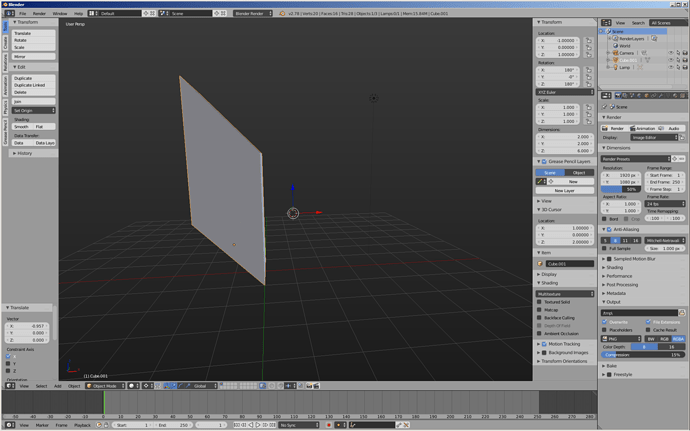Open the Search menu in the Outliner
Image resolution: width=690 pixels, height=431 pixels.
(638, 22)
